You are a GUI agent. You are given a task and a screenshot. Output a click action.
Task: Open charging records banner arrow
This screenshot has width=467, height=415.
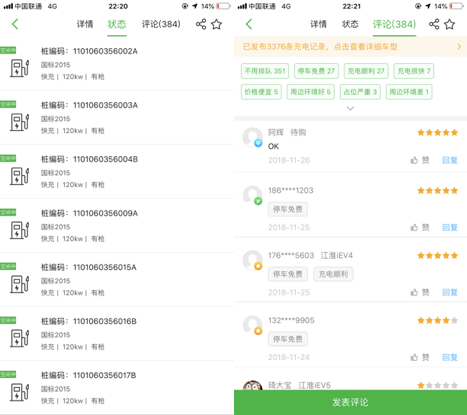pyautogui.click(x=459, y=47)
